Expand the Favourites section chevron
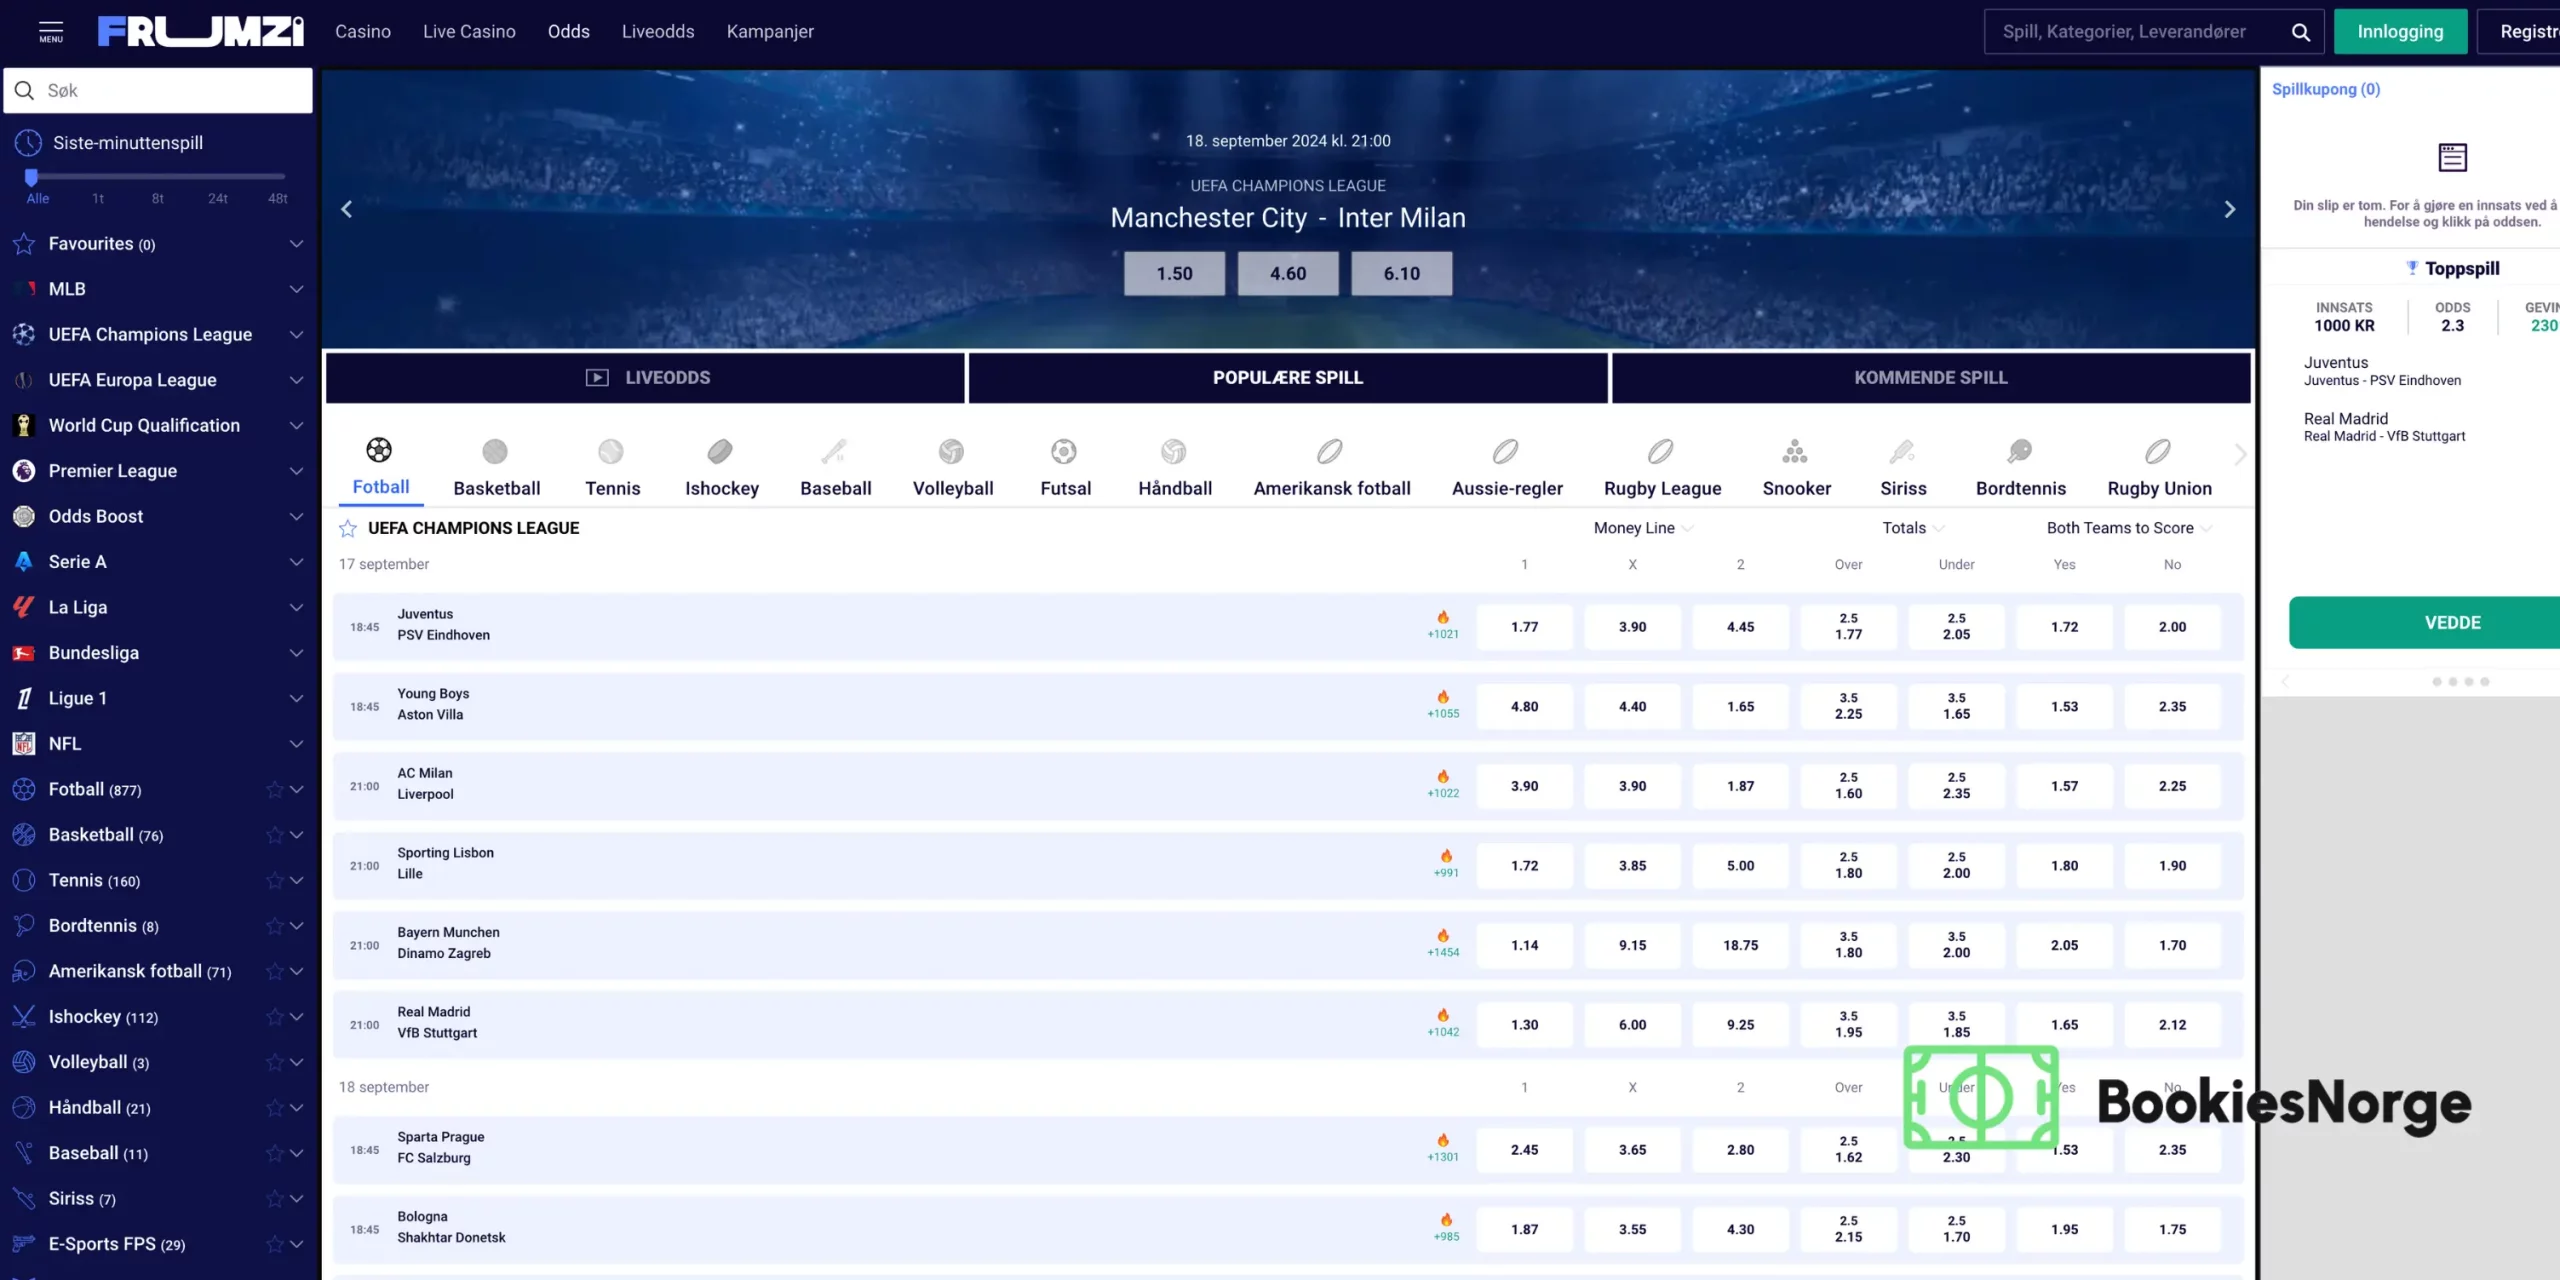Viewport: 2560px width, 1280px height. (x=296, y=244)
